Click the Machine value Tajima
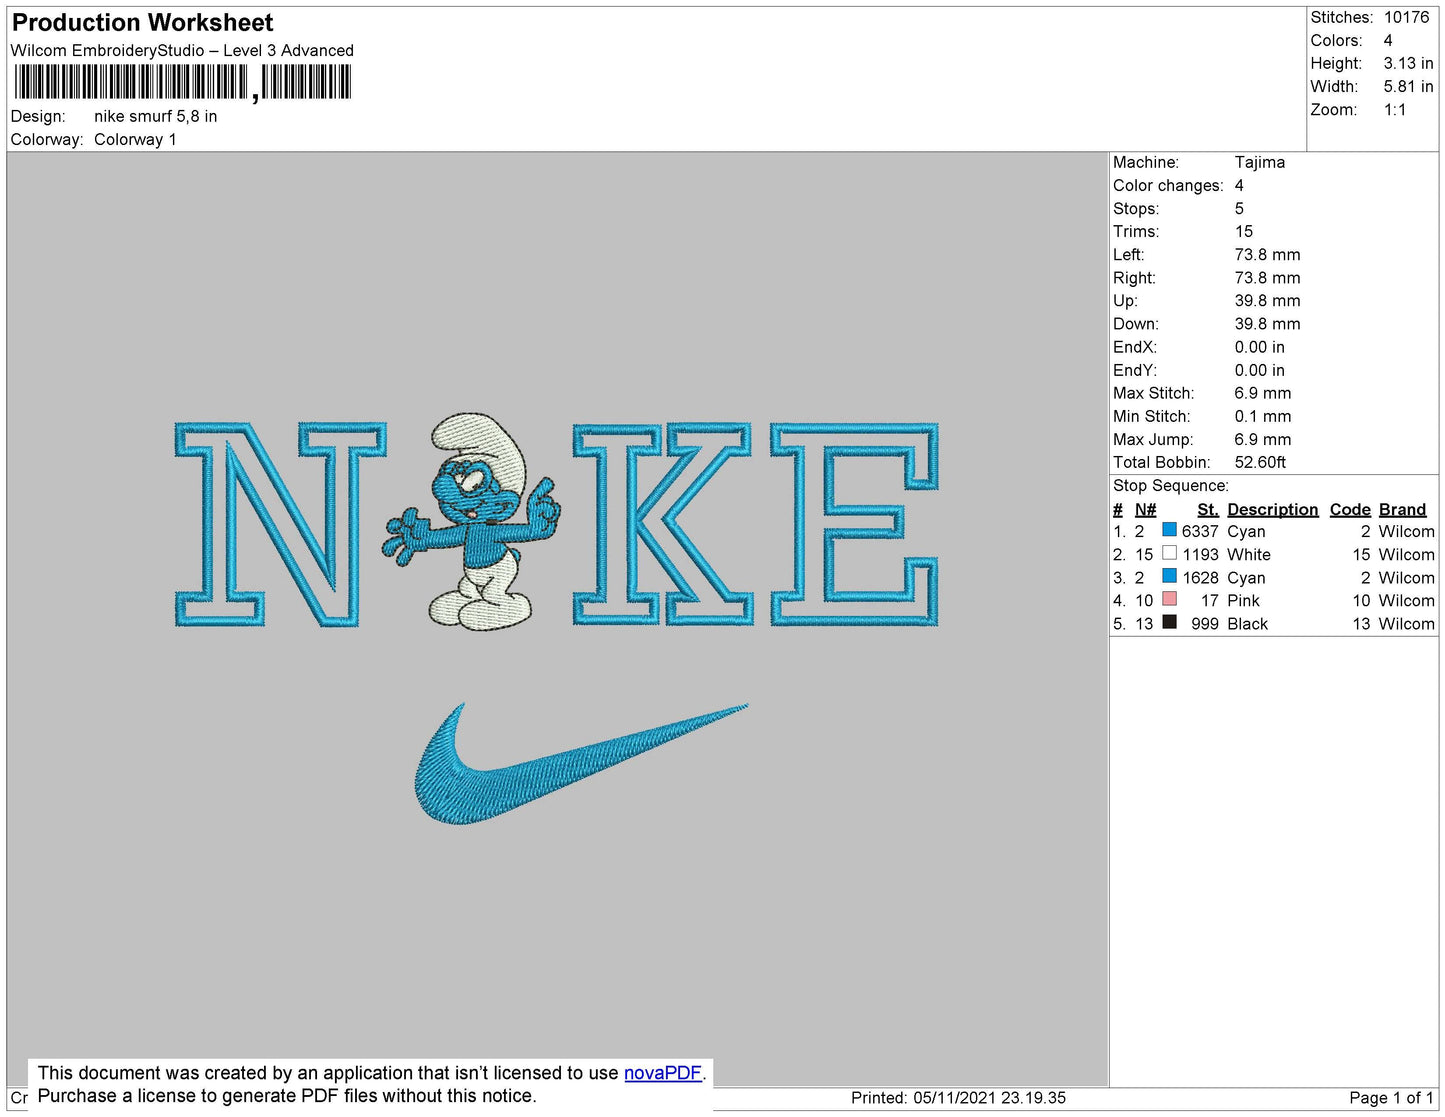 point(1260,162)
